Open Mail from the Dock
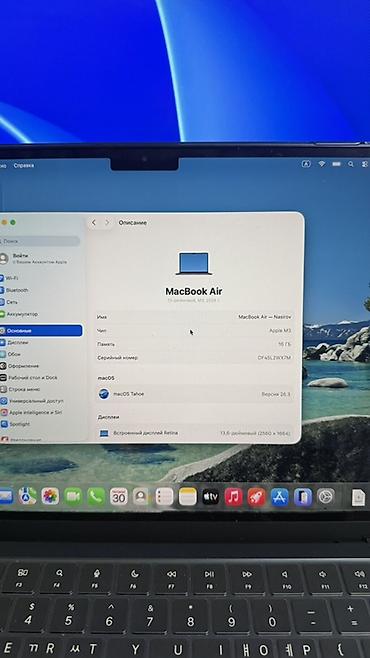The width and height of the screenshot is (370, 658). 5,497
